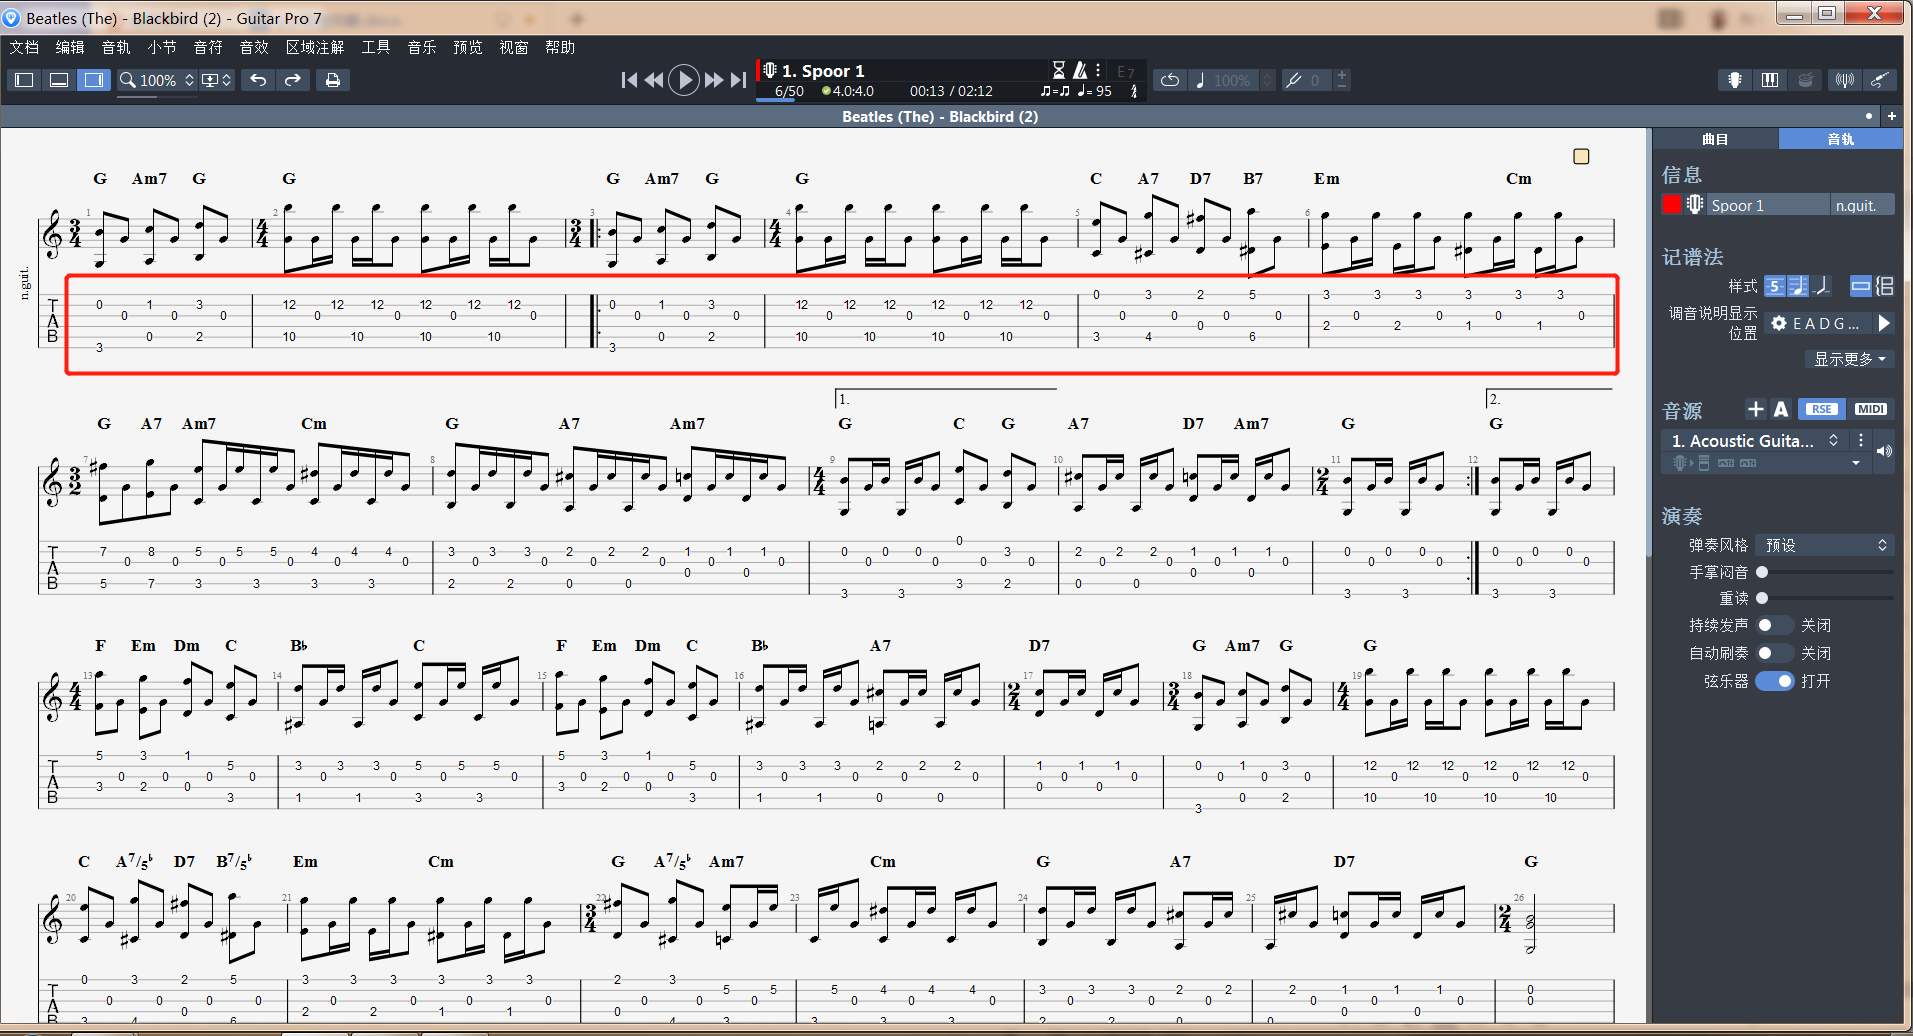The height and width of the screenshot is (1036, 1913).
Task: Open the 音效 menu
Action: [x=254, y=47]
